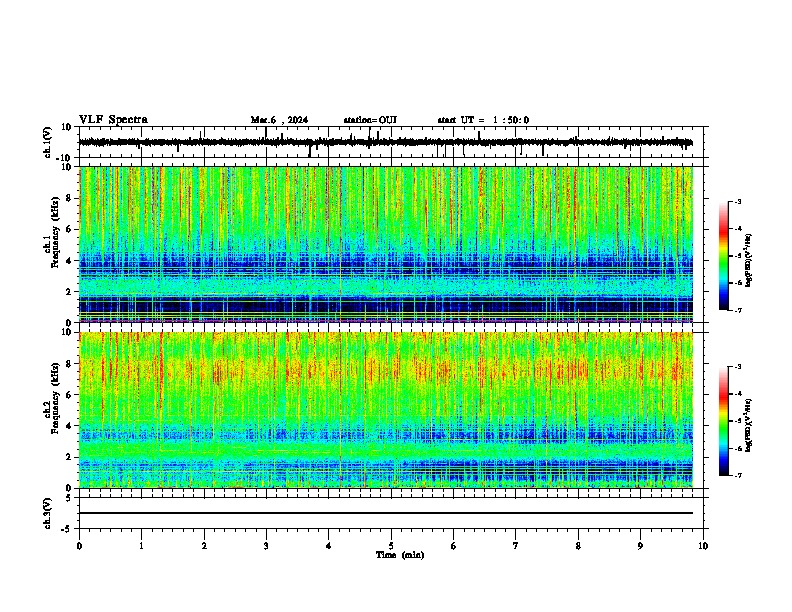
Task: Click the "station=OUI" header label
Action: tap(370, 120)
